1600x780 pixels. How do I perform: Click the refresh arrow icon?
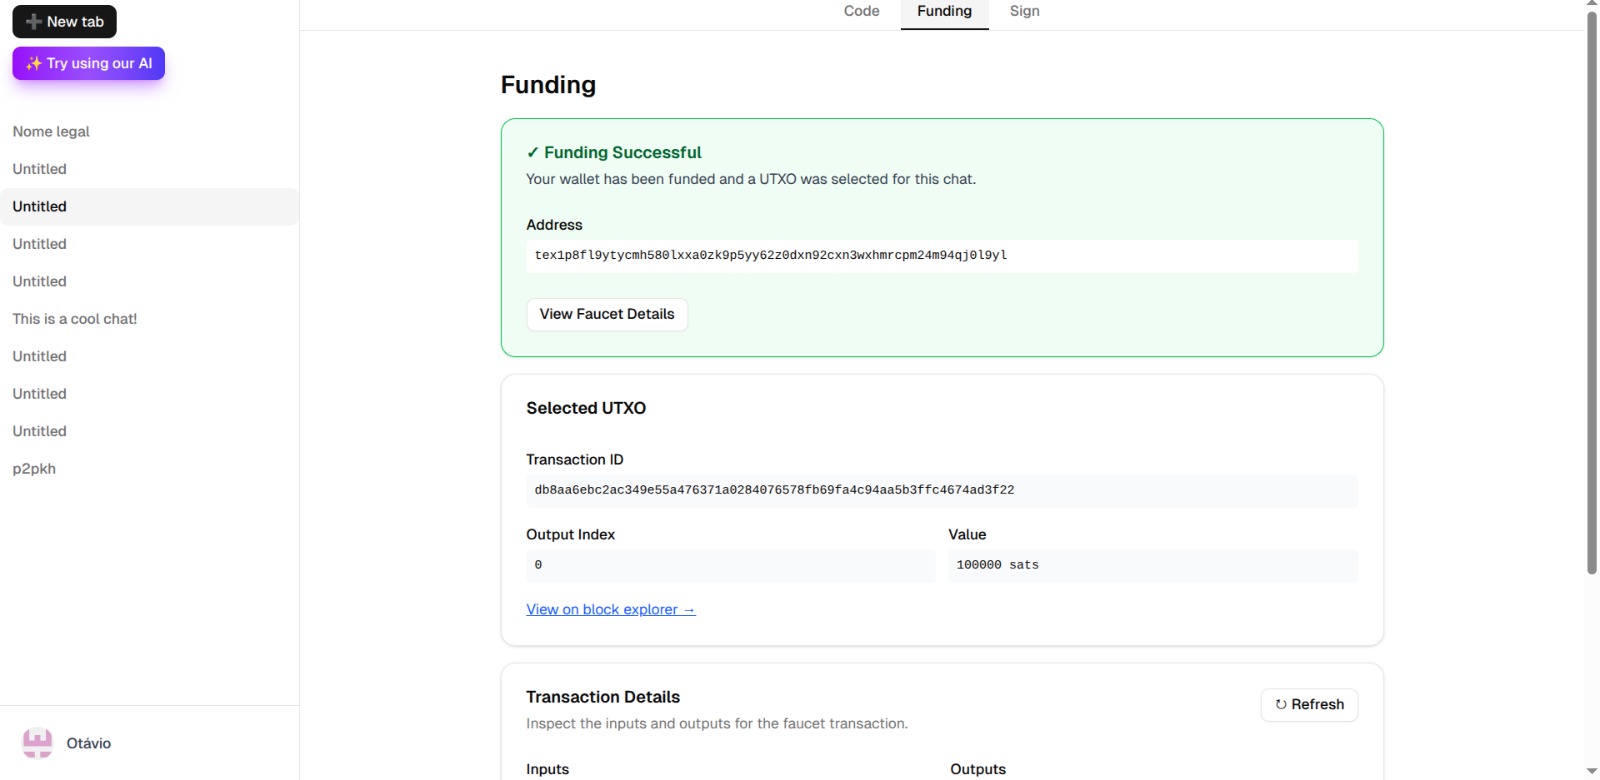coord(1281,705)
